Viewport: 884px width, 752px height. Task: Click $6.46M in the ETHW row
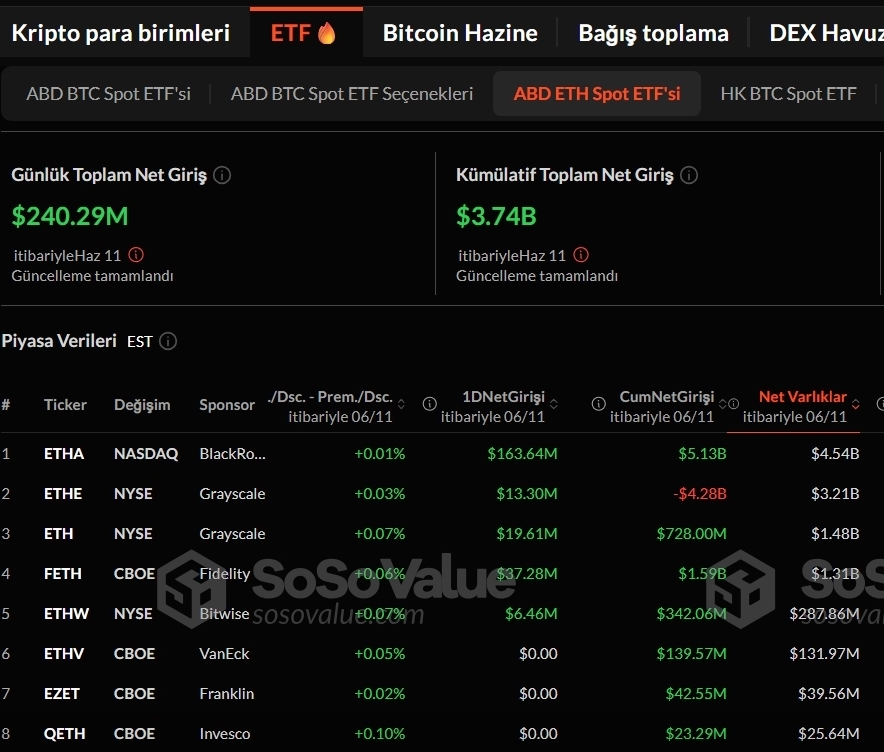531,614
